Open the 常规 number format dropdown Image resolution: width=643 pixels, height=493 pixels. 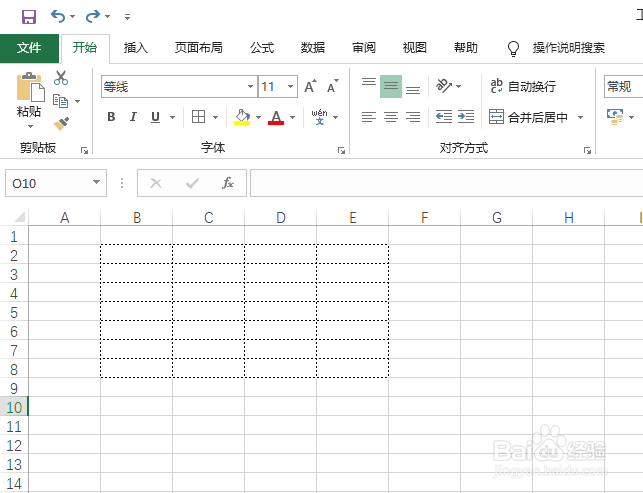click(623, 86)
